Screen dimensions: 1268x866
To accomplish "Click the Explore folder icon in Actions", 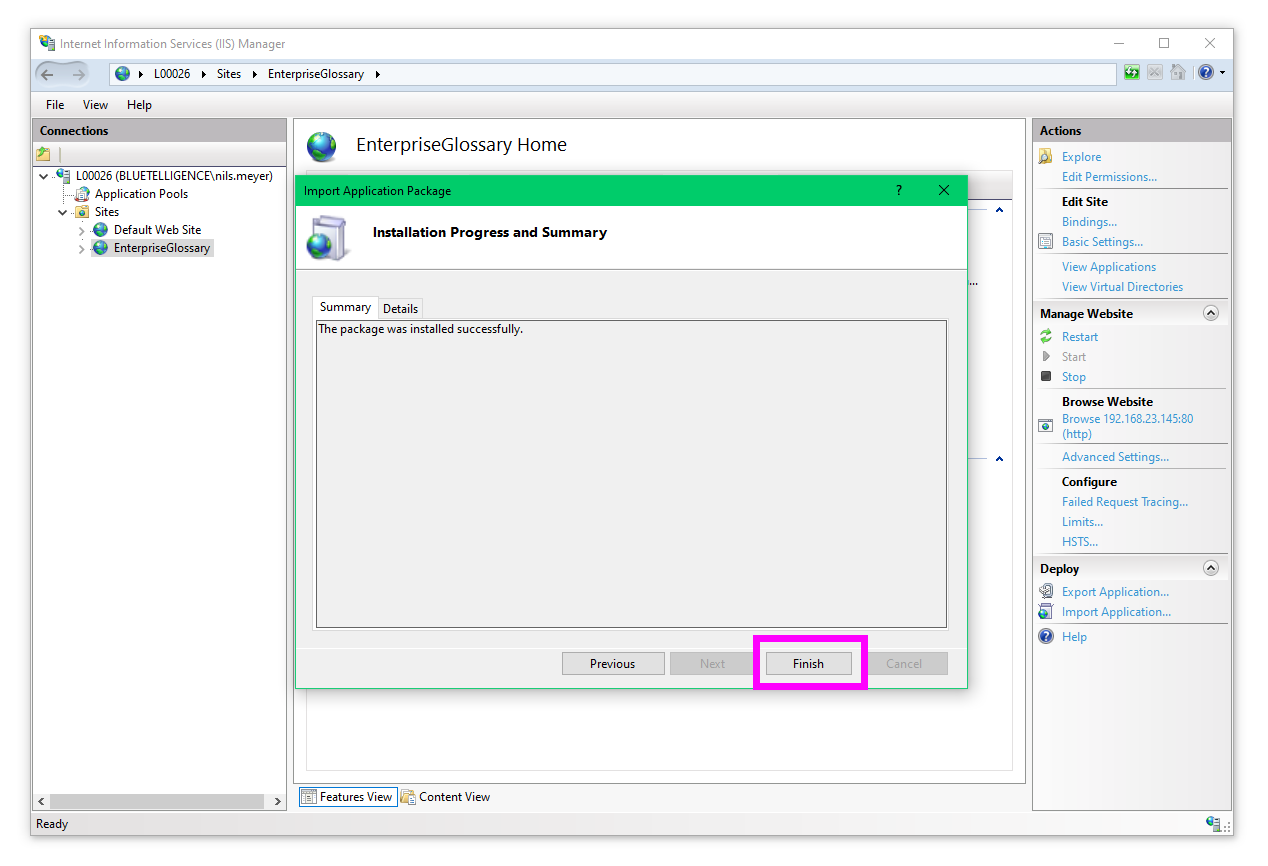I will (1046, 157).
